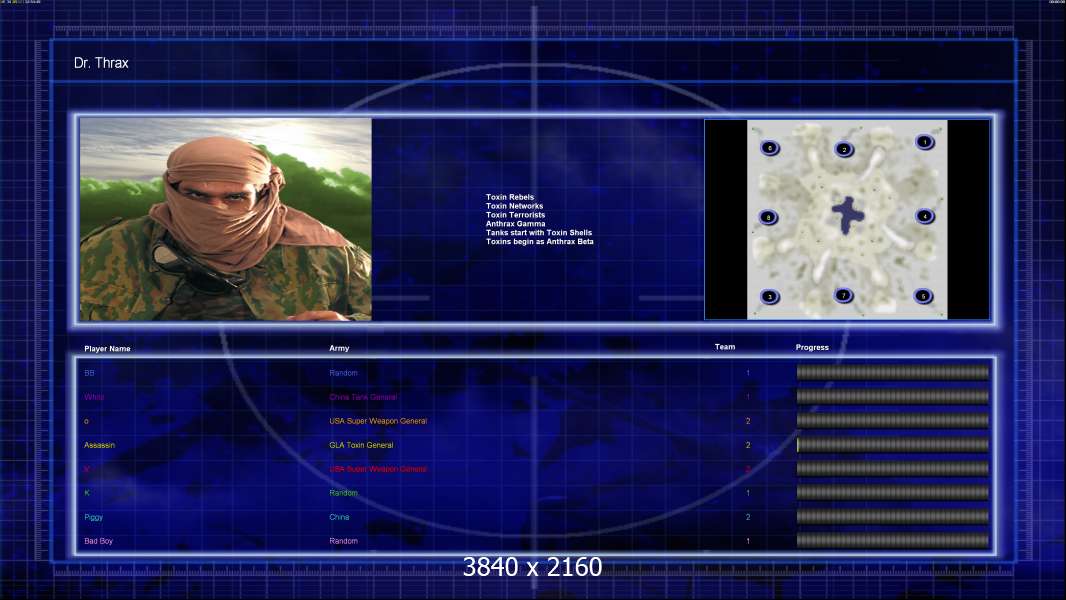Click the progress bar in BB's row
This screenshot has height=600, width=1066.
(x=893, y=372)
